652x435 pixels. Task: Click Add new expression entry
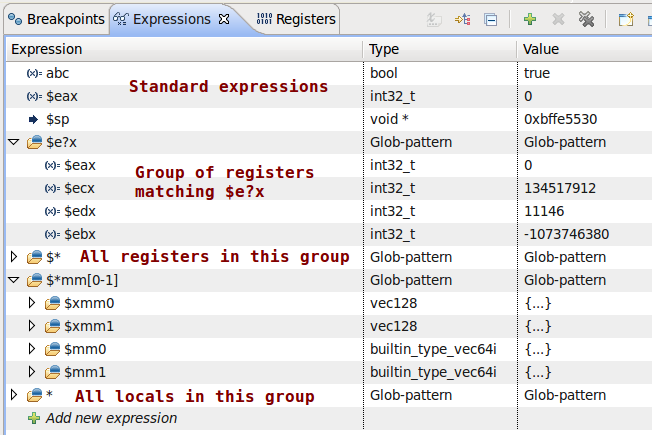(111, 418)
